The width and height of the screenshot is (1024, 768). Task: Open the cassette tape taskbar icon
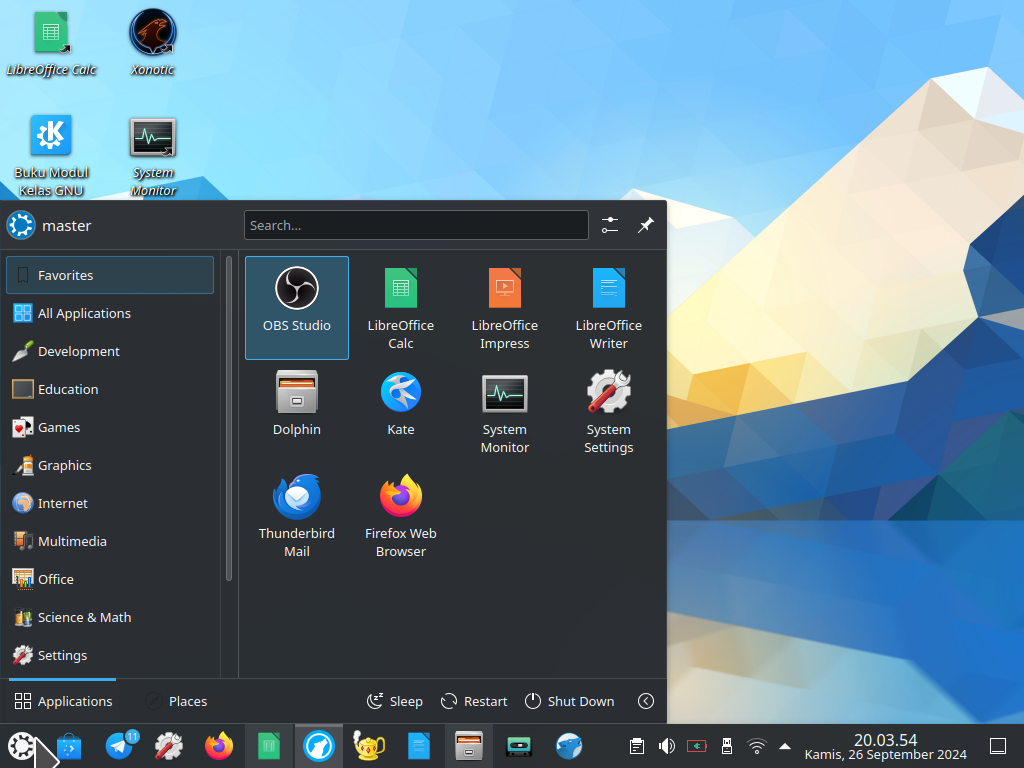tap(519, 746)
